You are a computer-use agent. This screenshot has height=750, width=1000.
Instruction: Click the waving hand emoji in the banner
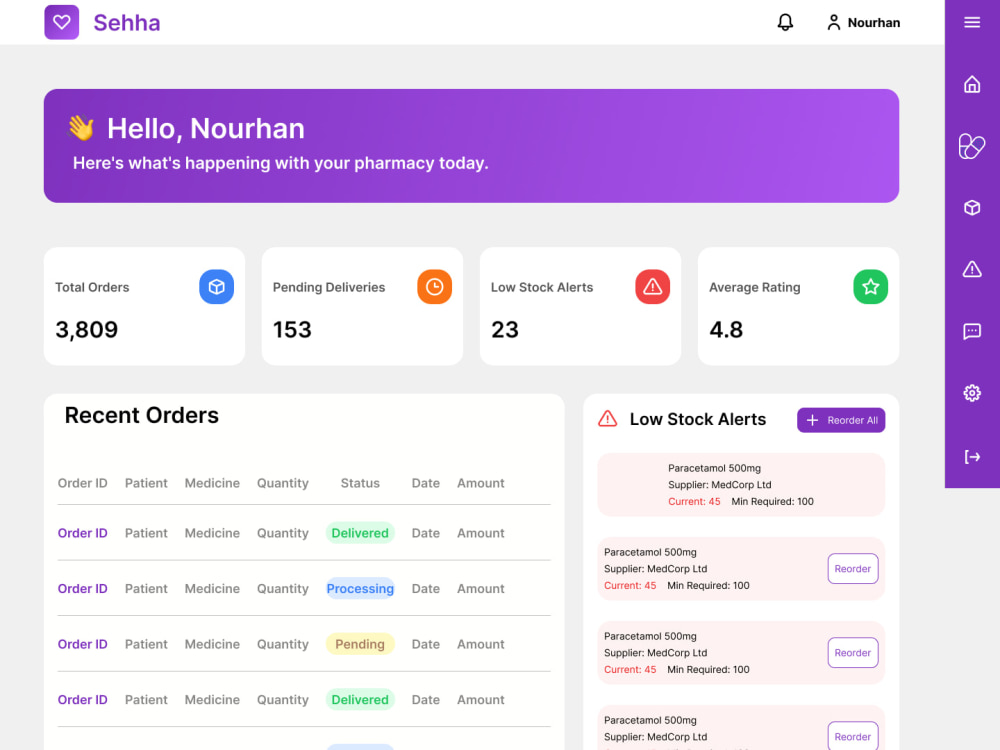click(x=81, y=128)
